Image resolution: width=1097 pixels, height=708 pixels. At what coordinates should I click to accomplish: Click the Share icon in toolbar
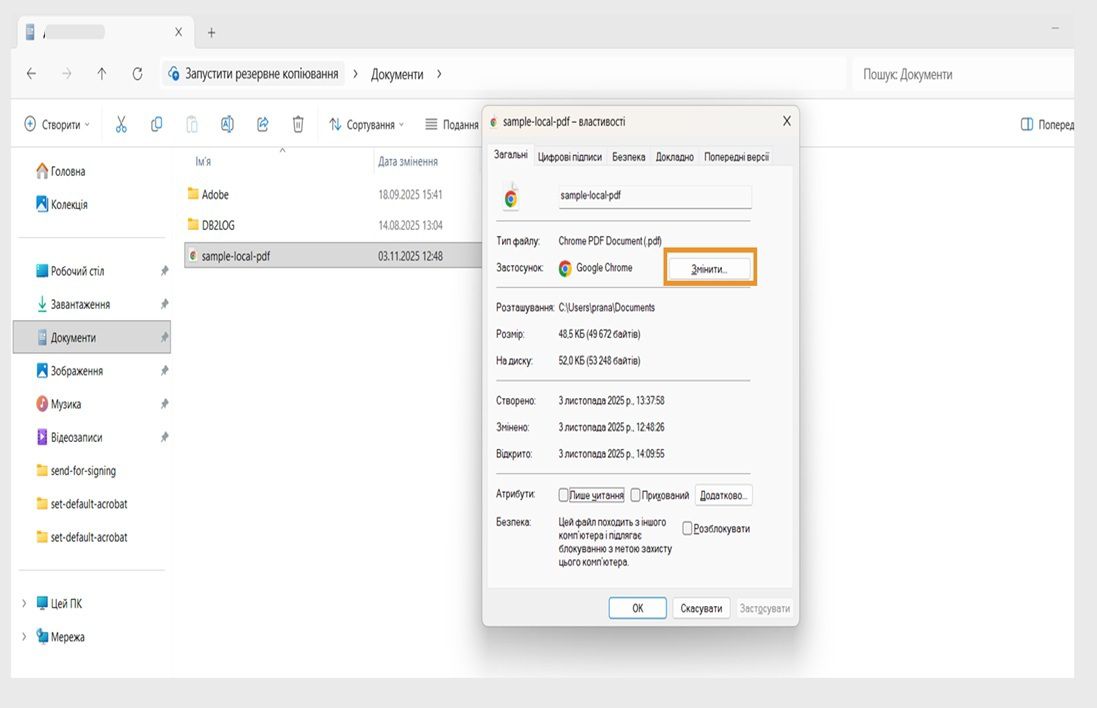(262, 125)
